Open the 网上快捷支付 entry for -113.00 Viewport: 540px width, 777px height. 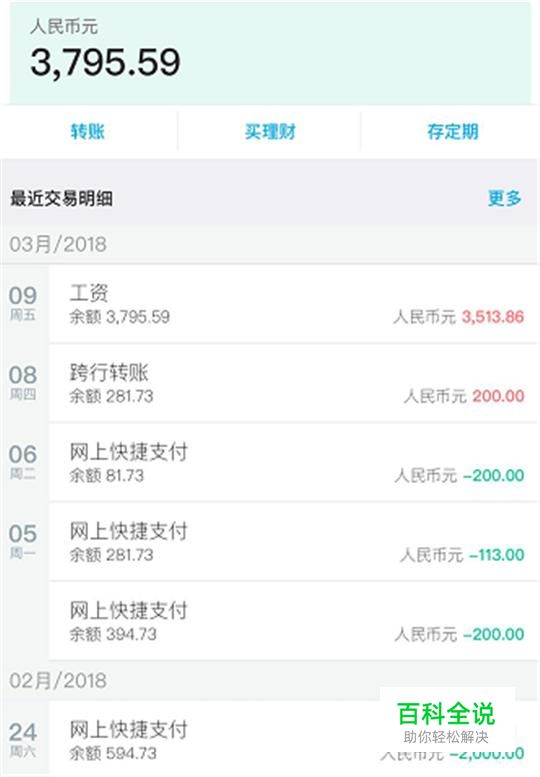(294, 542)
